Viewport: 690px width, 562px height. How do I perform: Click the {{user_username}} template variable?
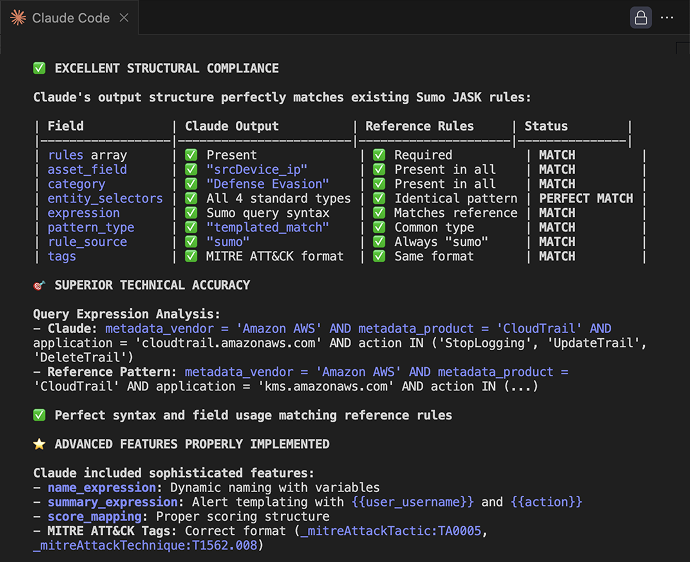click(x=412, y=502)
